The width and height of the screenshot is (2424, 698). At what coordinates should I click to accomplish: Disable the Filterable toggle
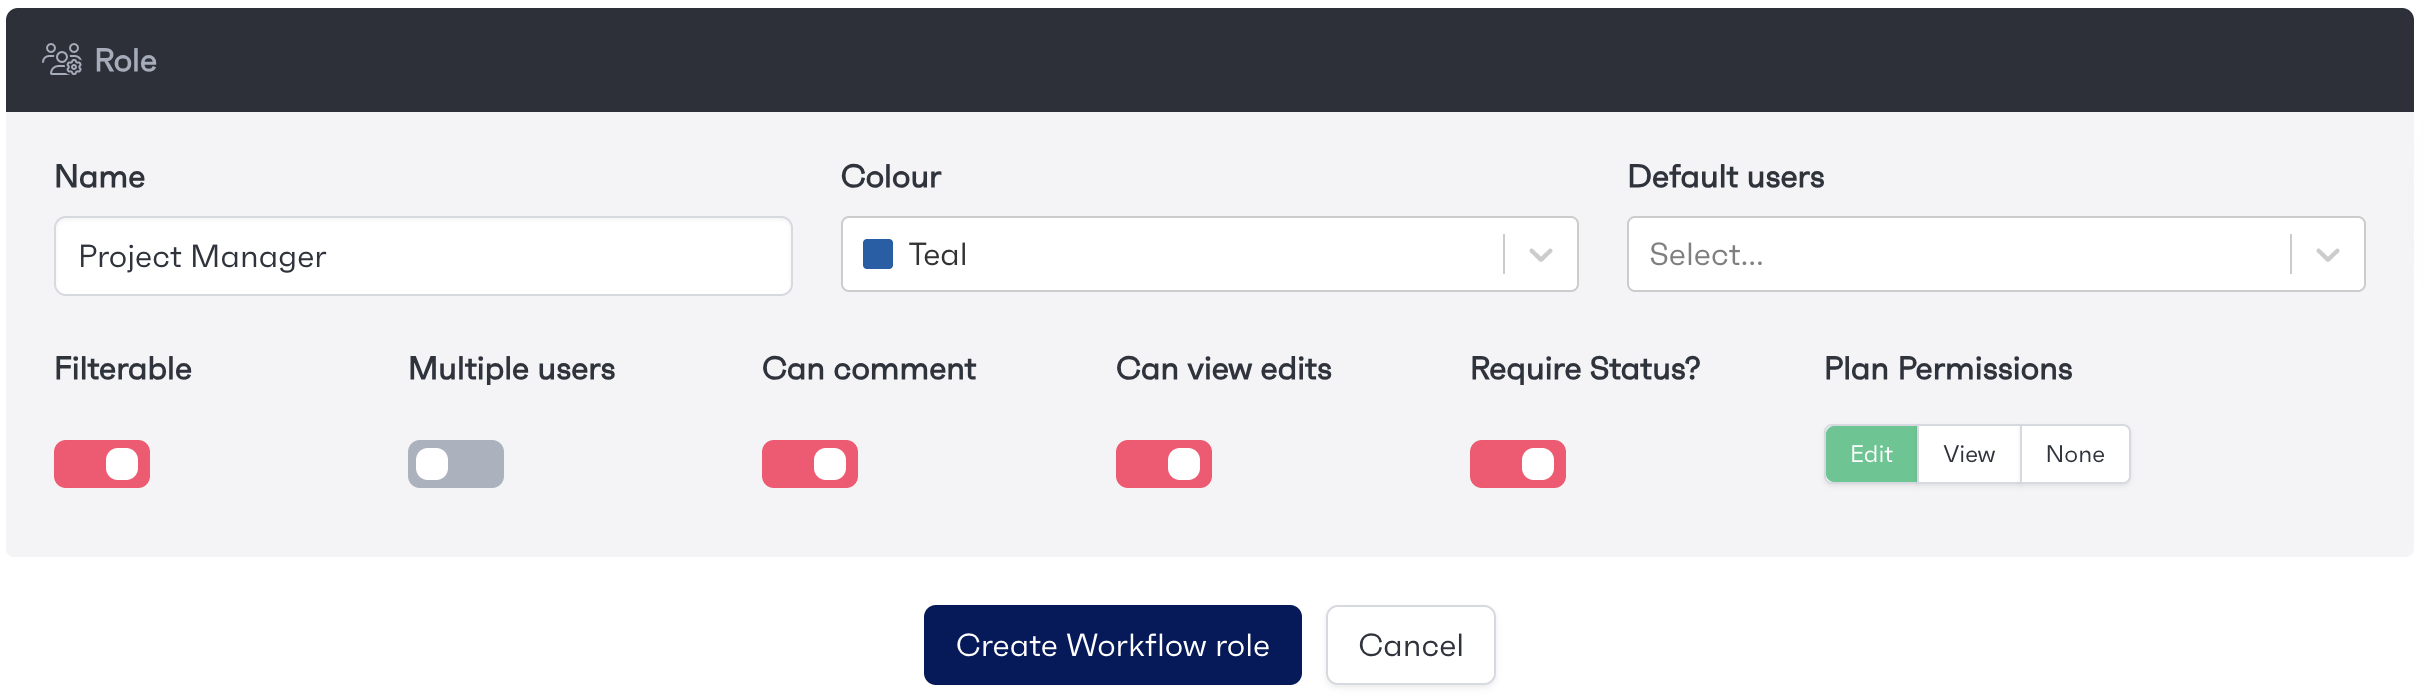tap(102, 464)
